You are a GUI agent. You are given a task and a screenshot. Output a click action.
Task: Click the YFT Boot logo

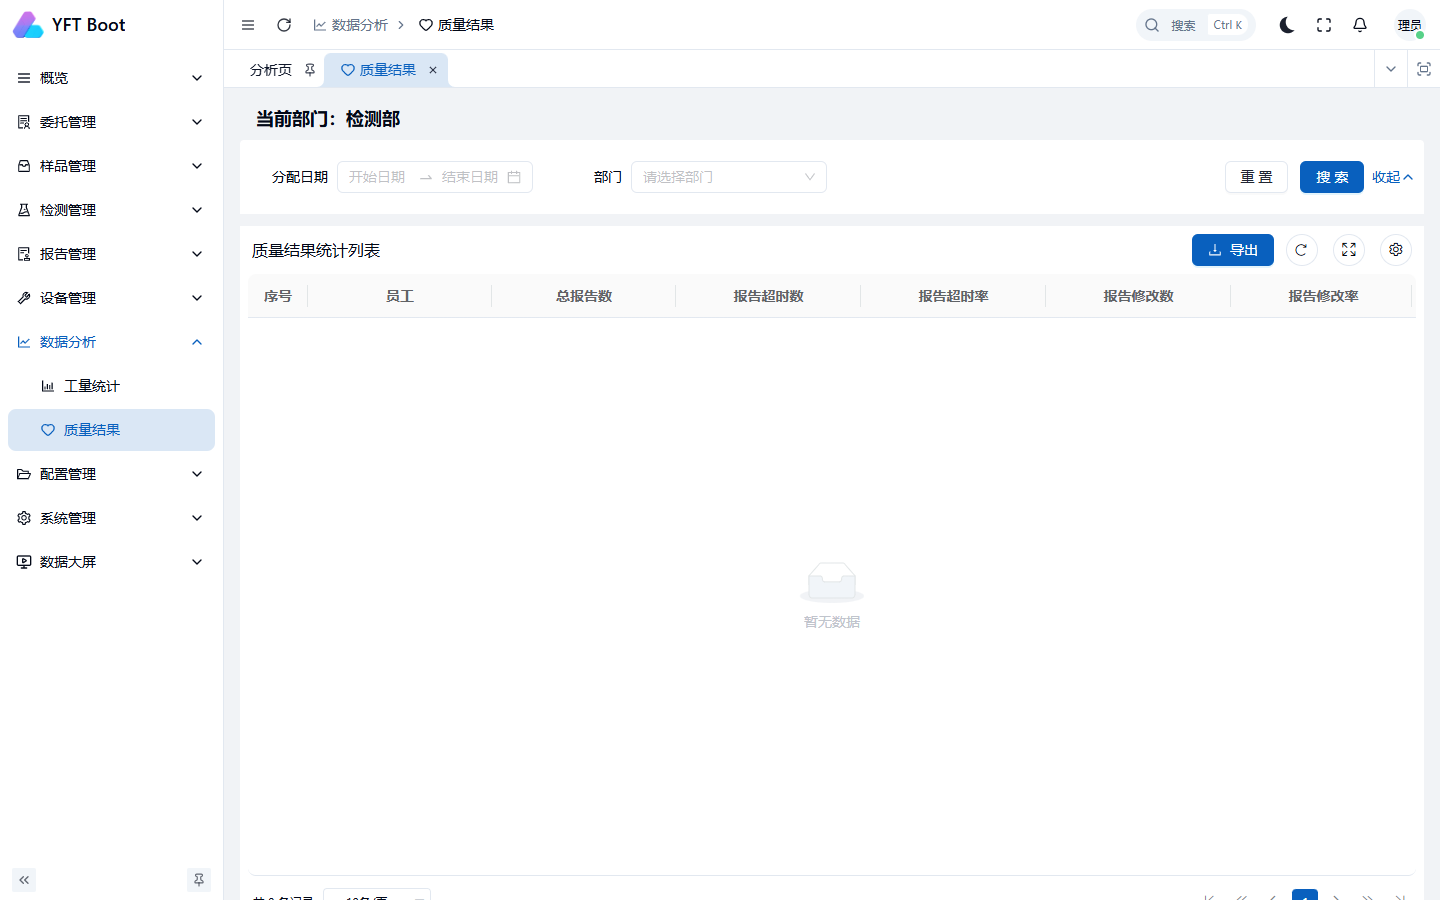coord(70,25)
